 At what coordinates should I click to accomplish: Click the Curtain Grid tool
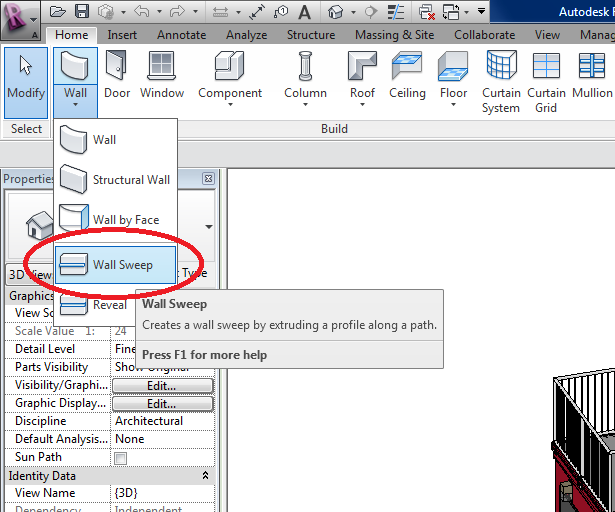pyautogui.click(x=546, y=82)
